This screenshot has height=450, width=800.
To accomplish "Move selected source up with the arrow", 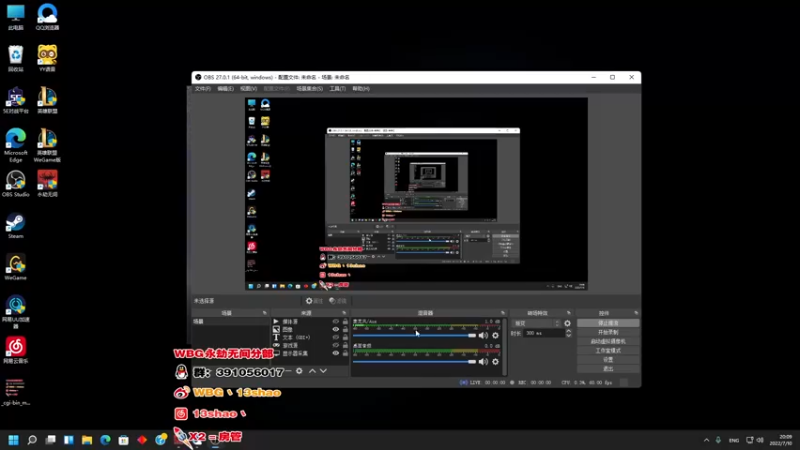I will (312, 371).
